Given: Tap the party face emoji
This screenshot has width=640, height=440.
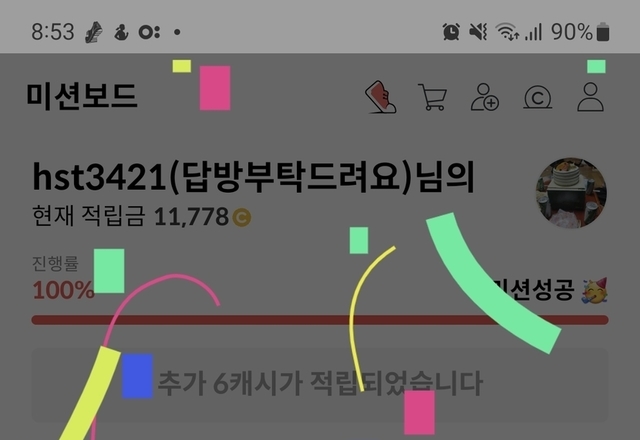Looking at the screenshot, I should pyautogui.click(x=595, y=291).
